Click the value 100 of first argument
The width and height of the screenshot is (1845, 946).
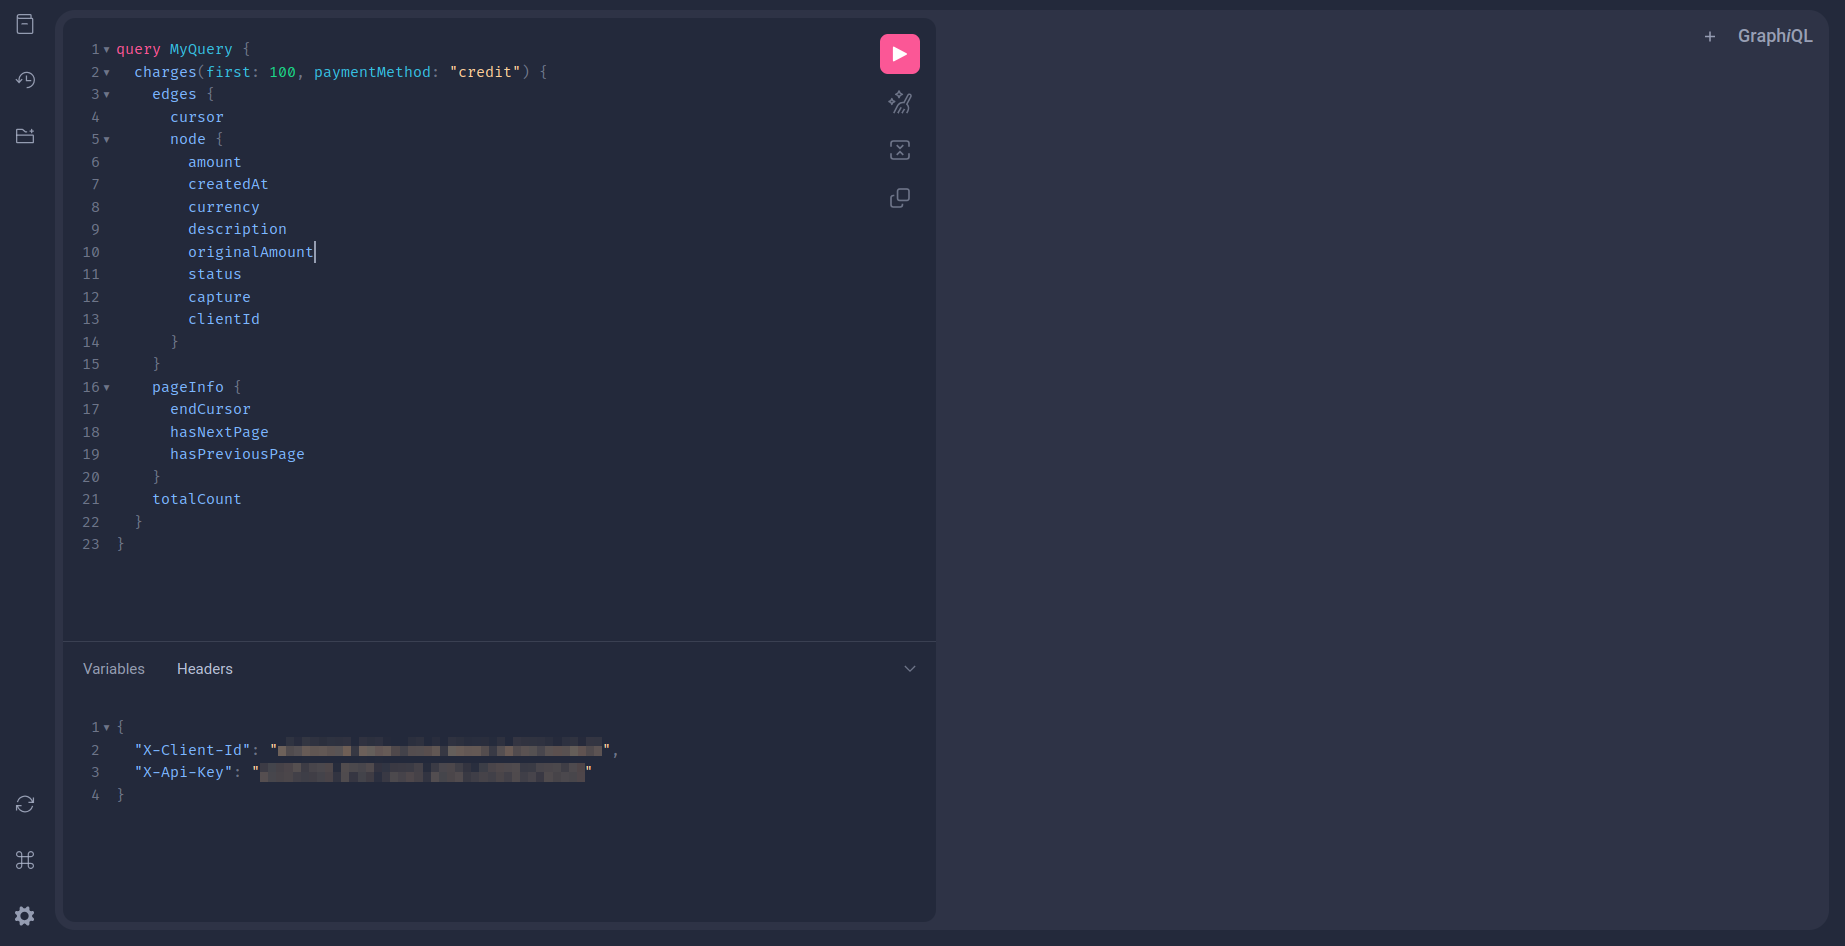(x=282, y=72)
